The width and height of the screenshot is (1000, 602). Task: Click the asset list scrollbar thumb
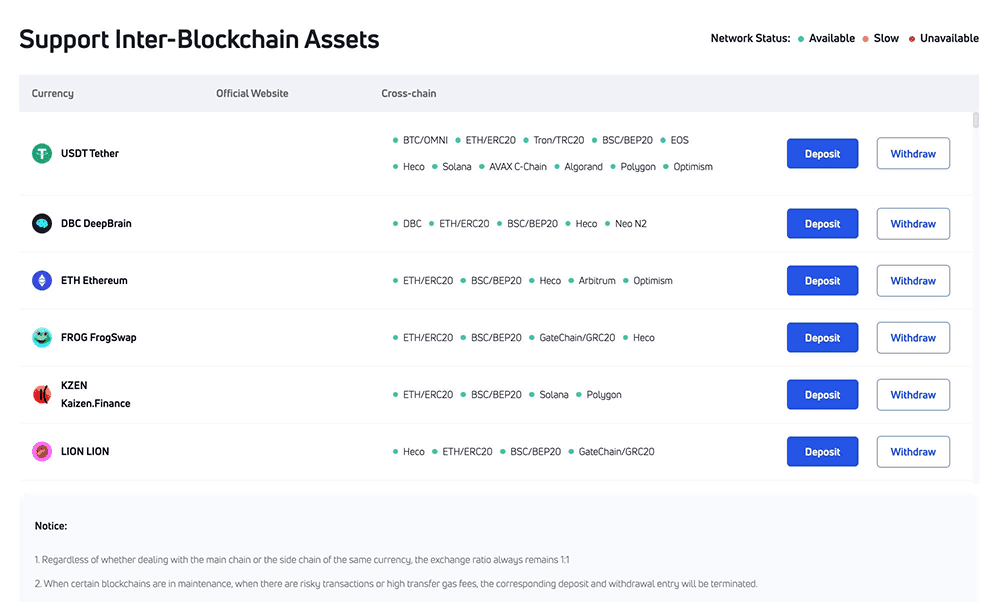pyautogui.click(x=975, y=120)
